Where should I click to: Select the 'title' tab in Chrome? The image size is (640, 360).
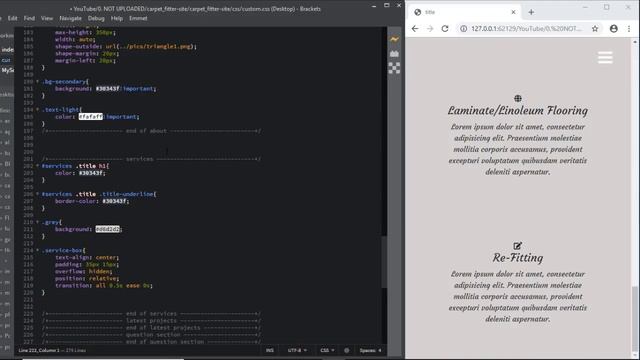click(463, 12)
